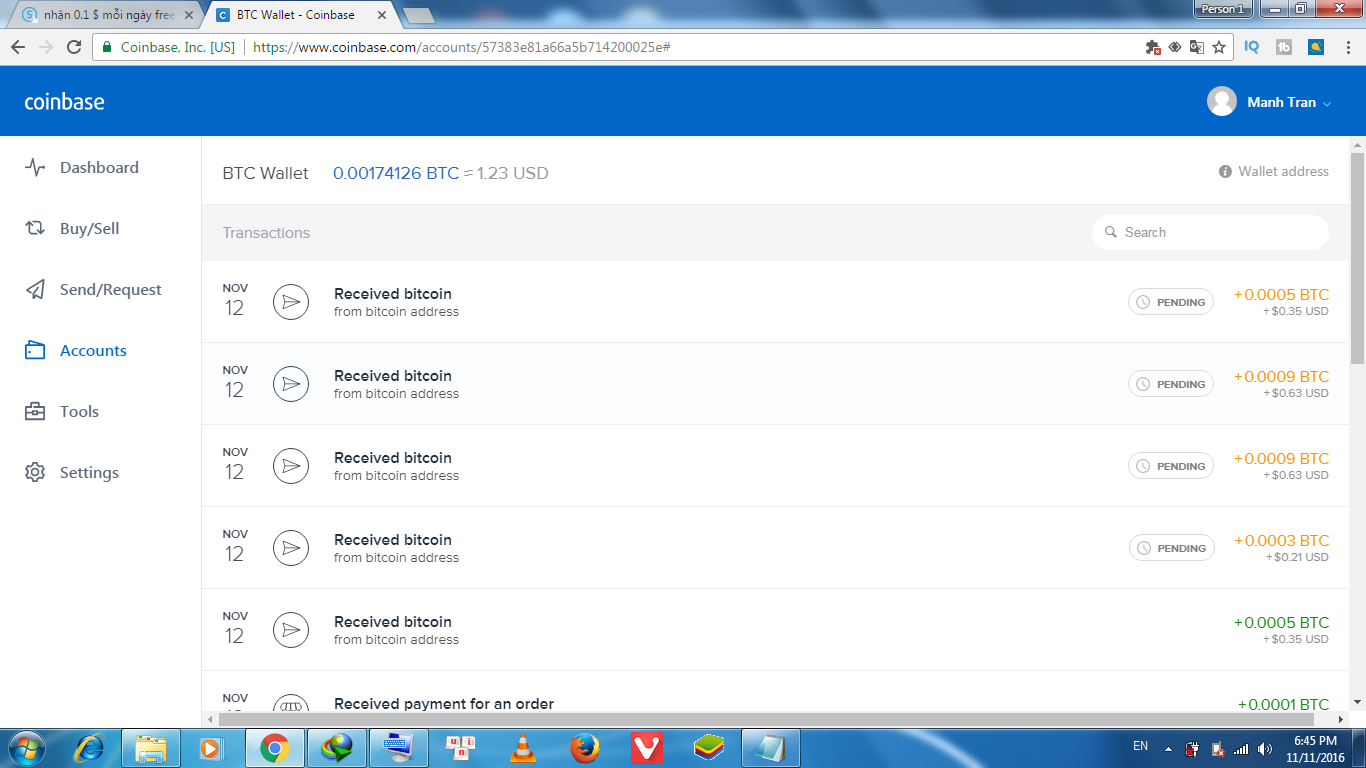Open the On-Screen Keyboard from the taskbar
This screenshot has height=768, width=1366.
click(399, 747)
